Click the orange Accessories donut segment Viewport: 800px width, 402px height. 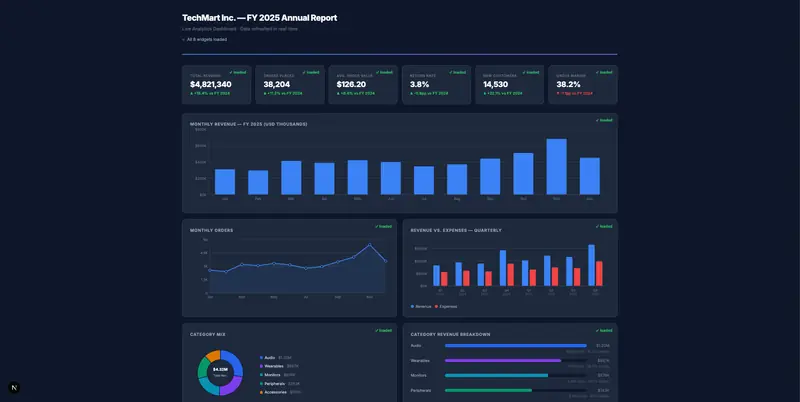[213, 355]
